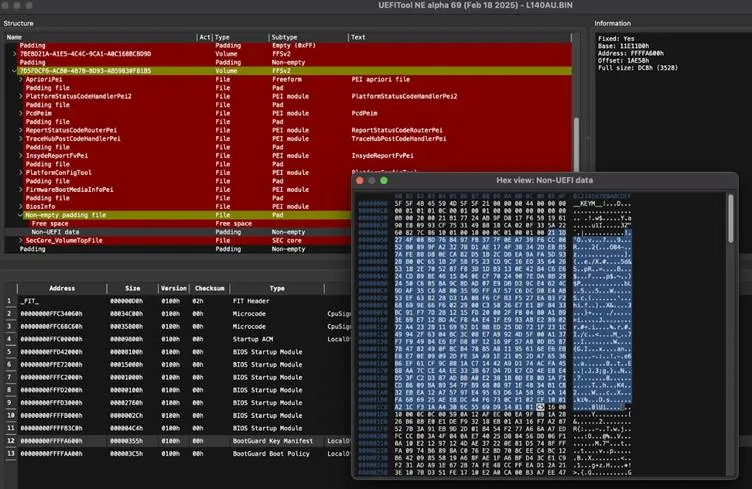
Task: Click the FIT Version column header
Action: [174, 289]
